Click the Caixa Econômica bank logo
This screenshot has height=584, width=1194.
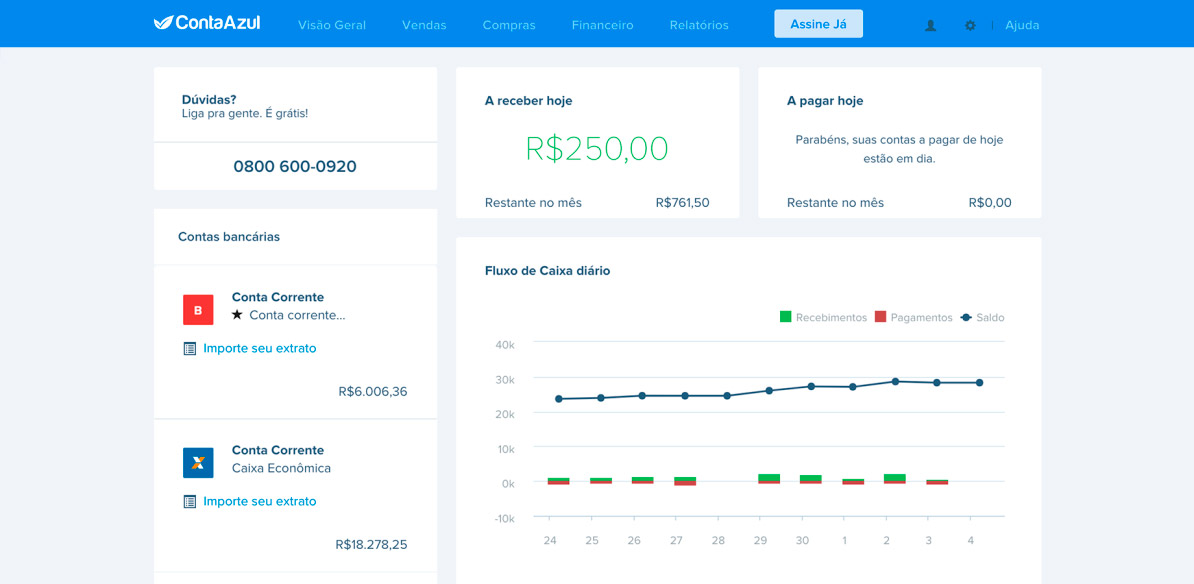pyautogui.click(x=198, y=463)
